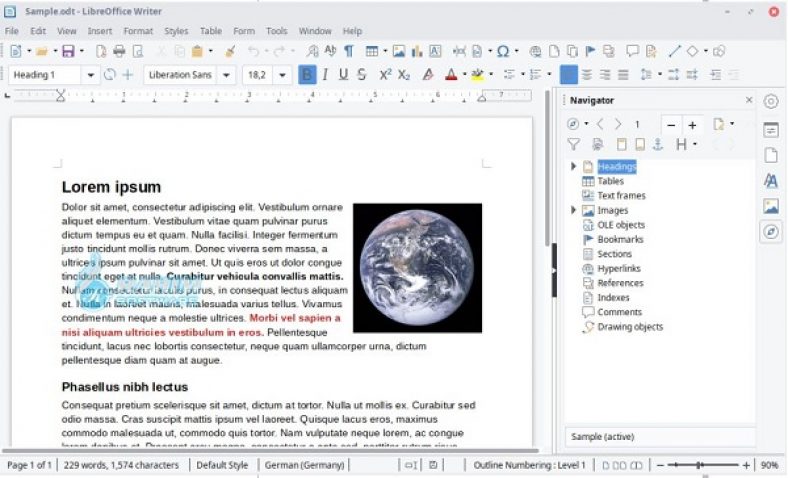Select Hyperlinks in the Navigator list
The image size is (788, 478).
[x=619, y=269]
